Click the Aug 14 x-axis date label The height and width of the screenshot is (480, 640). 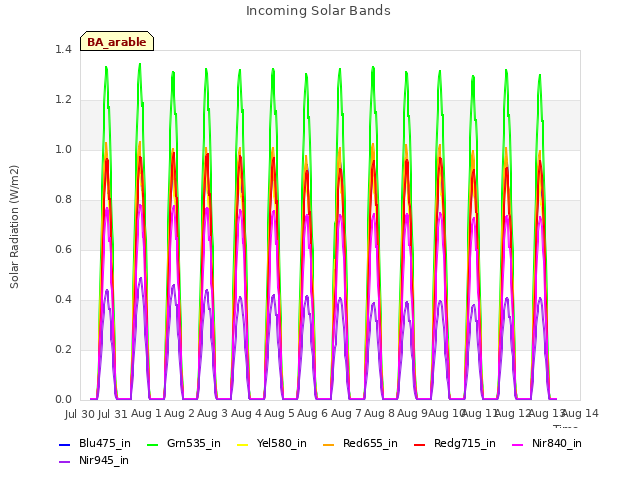click(x=580, y=413)
